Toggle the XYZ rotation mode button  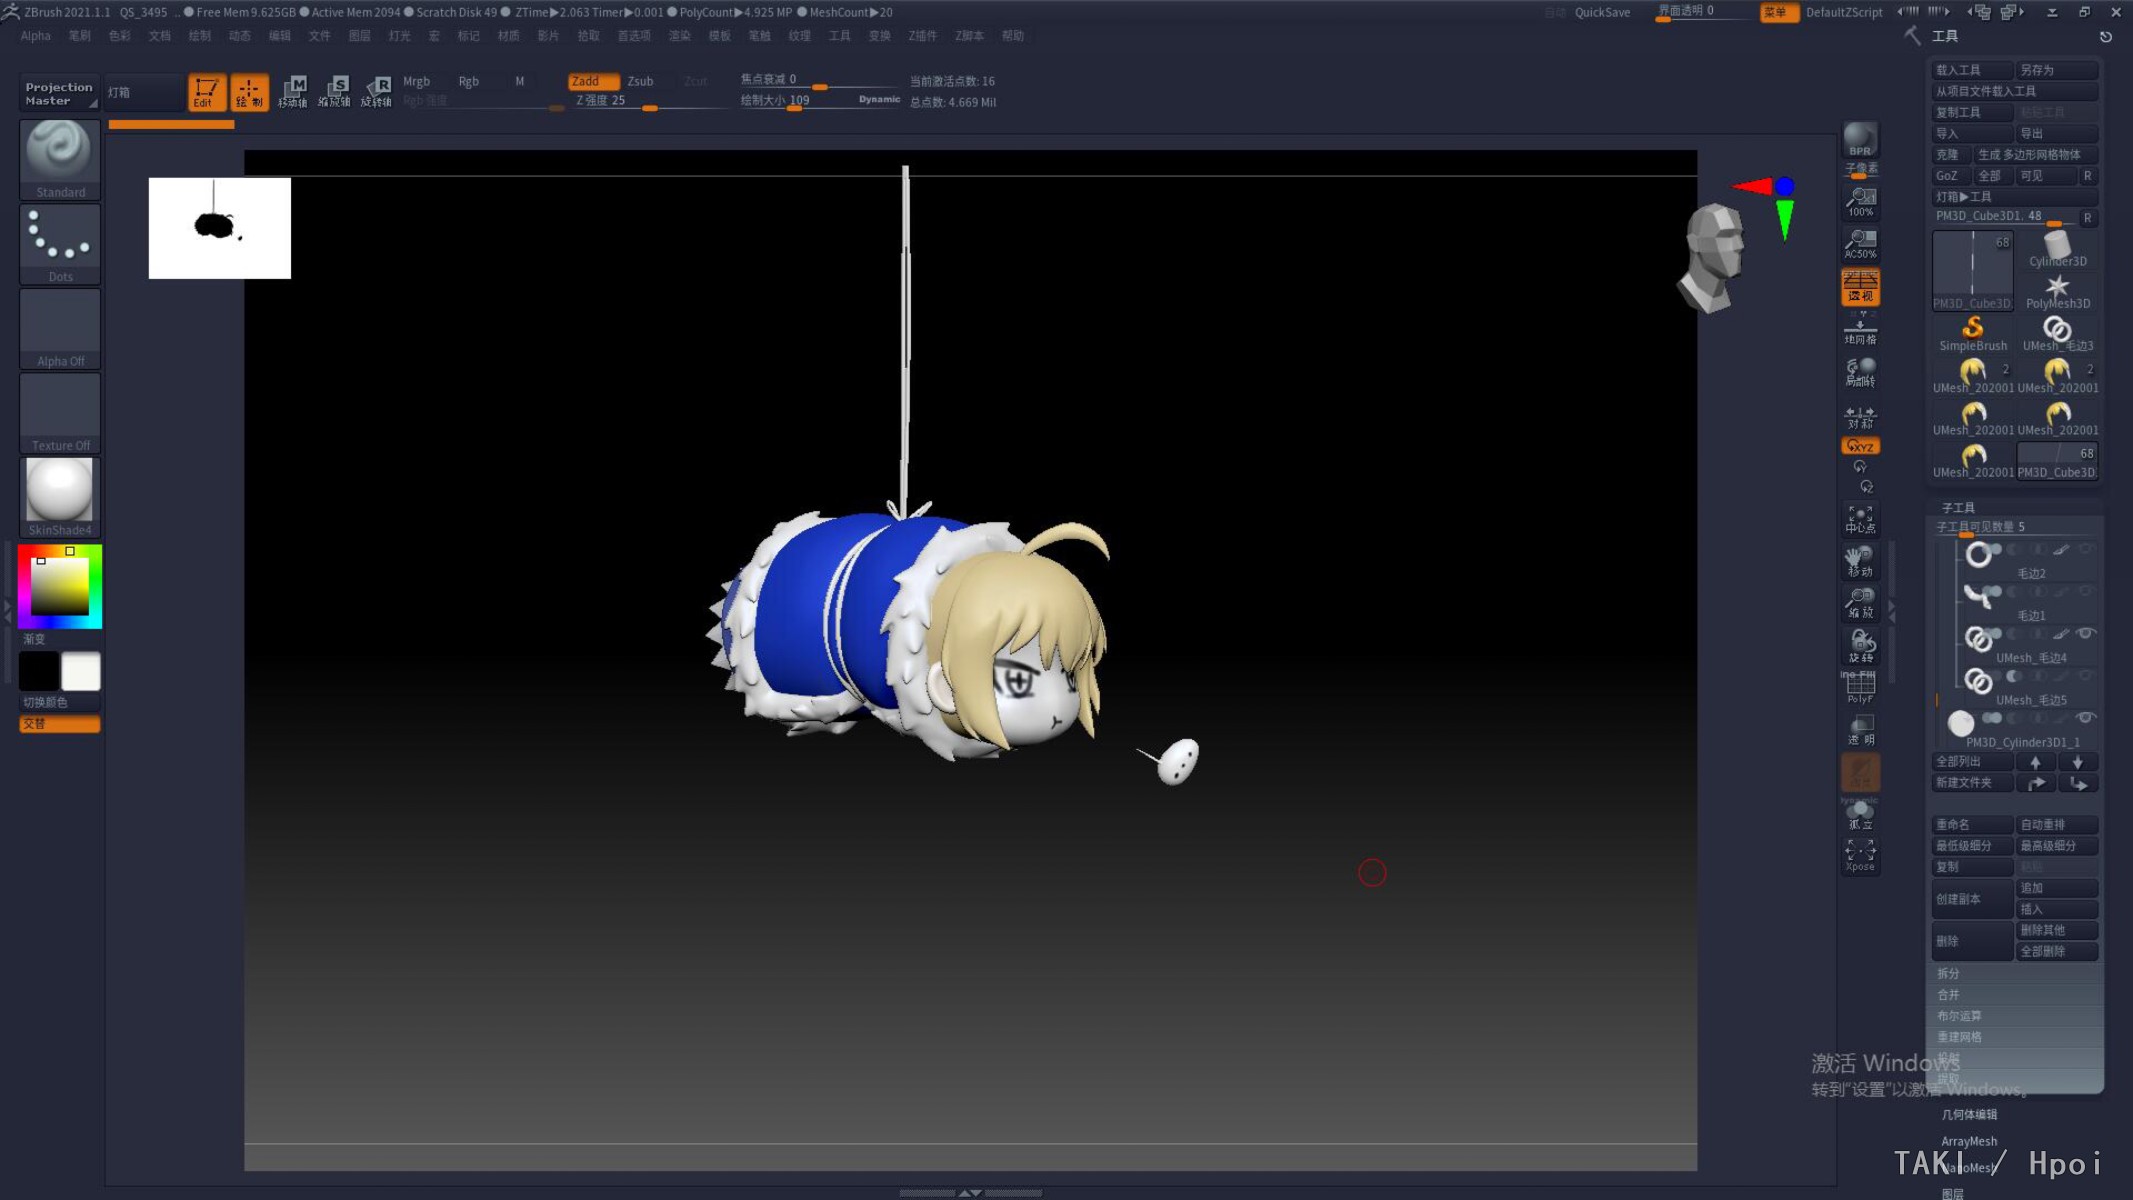tap(1860, 446)
